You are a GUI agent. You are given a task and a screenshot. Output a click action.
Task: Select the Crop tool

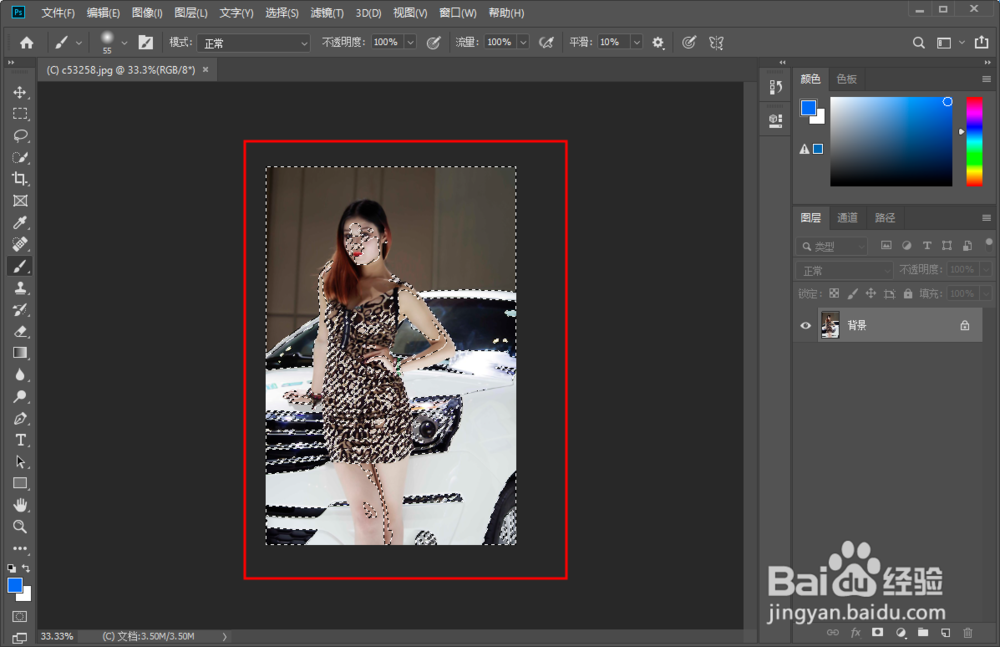coord(20,179)
